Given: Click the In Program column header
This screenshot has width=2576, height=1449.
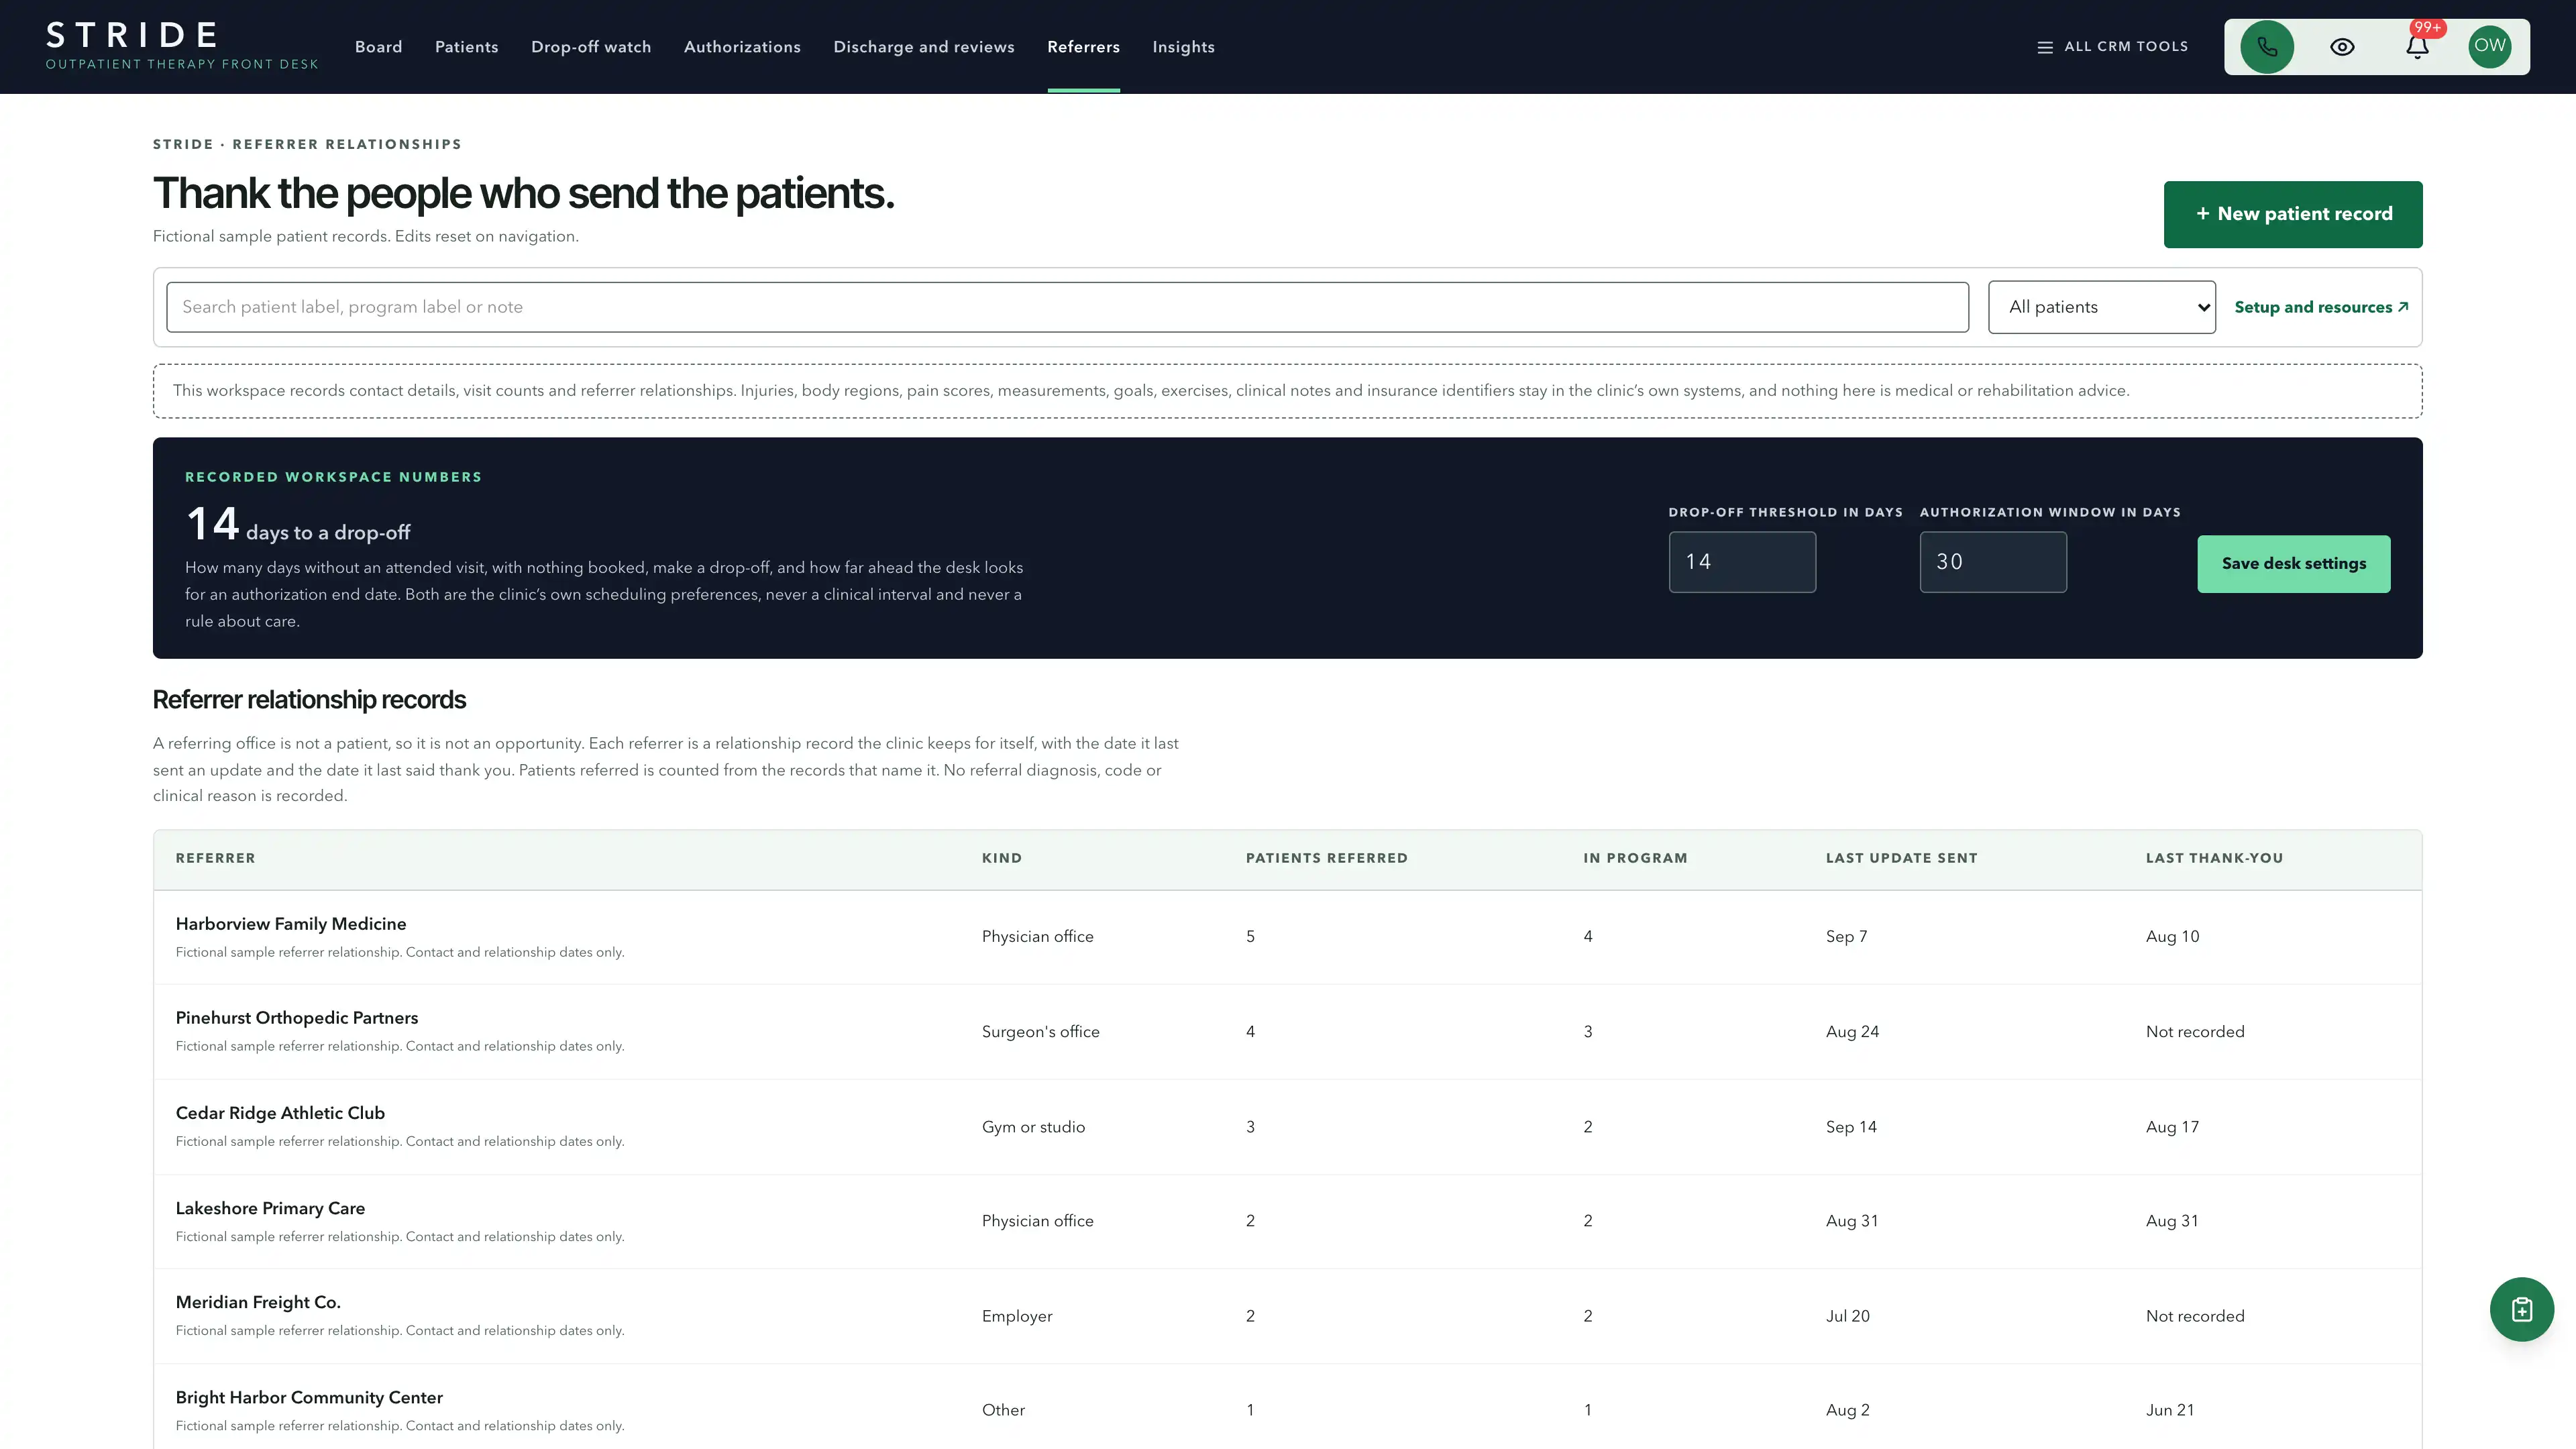Looking at the screenshot, I should point(1635,858).
